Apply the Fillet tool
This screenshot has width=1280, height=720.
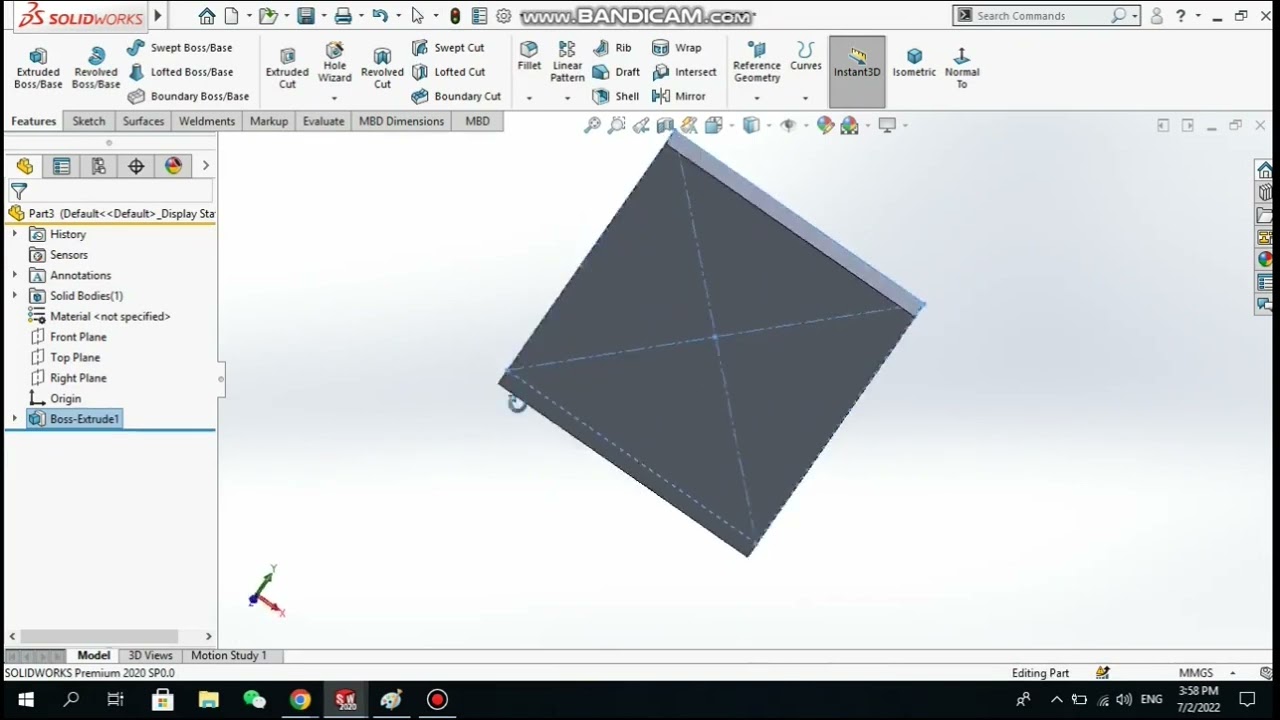[x=529, y=57]
